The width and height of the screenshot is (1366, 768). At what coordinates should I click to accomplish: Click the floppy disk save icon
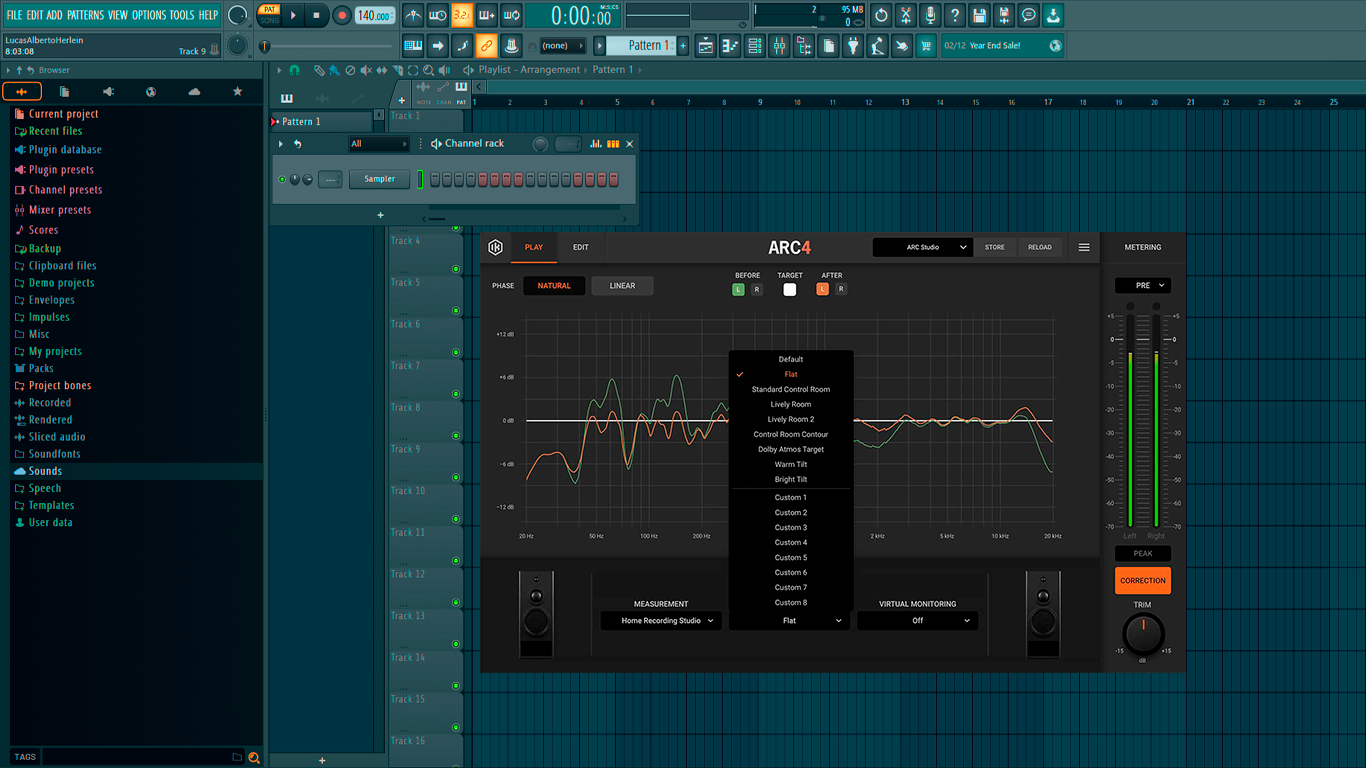[980, 15]
